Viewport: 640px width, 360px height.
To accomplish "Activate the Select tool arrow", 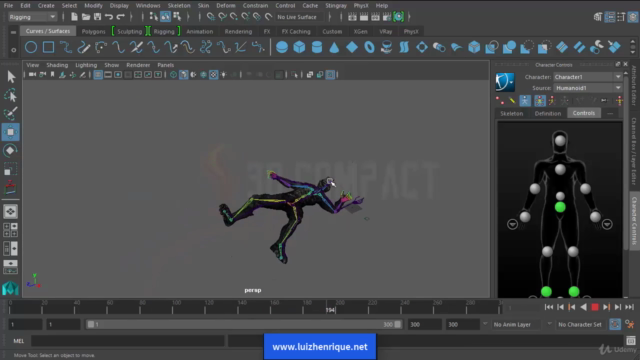I will 11,77.
